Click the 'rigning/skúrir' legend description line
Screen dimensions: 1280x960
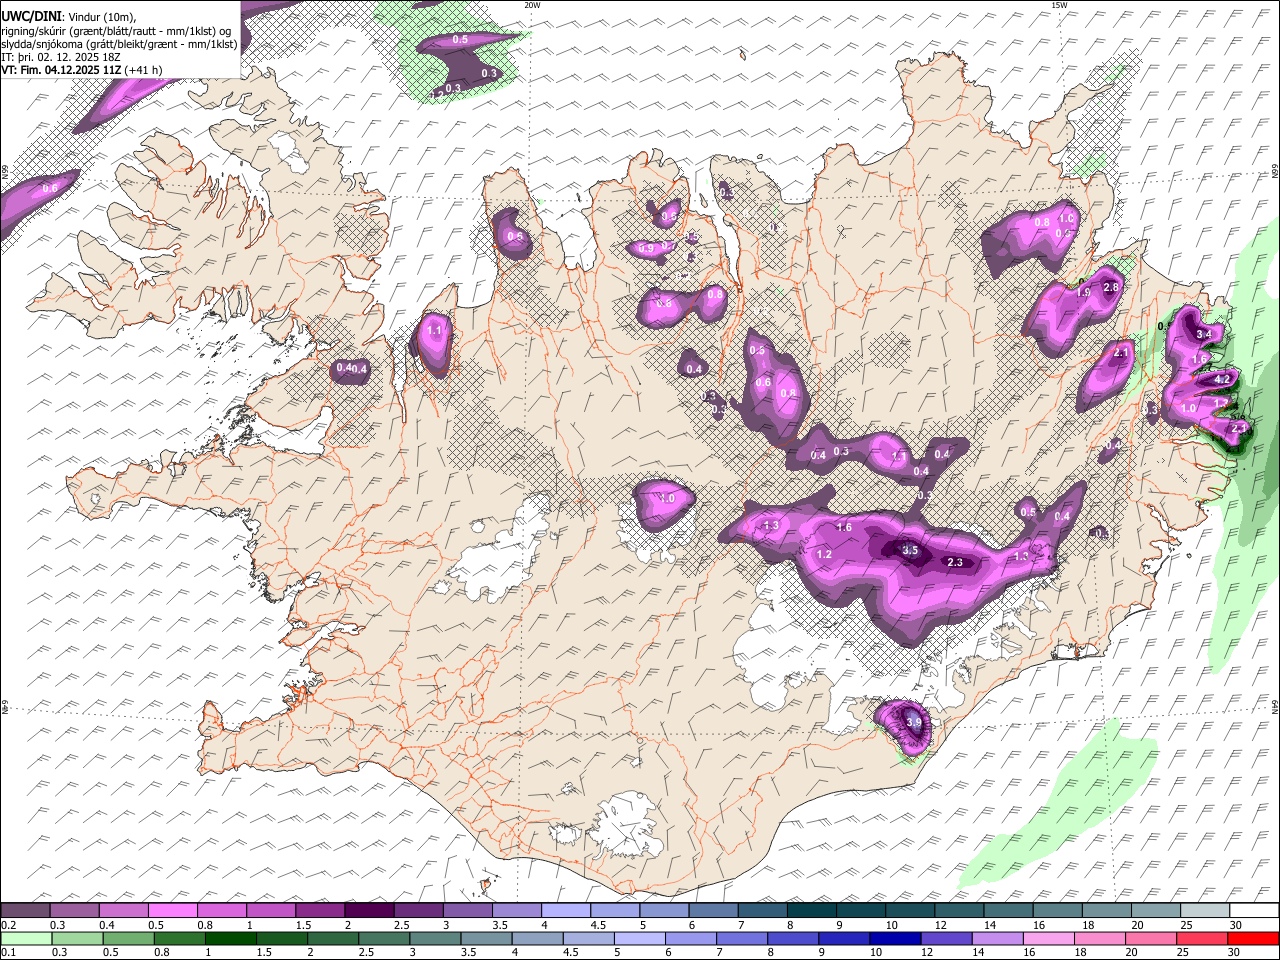pyautogui.click(x=116, y=31)
